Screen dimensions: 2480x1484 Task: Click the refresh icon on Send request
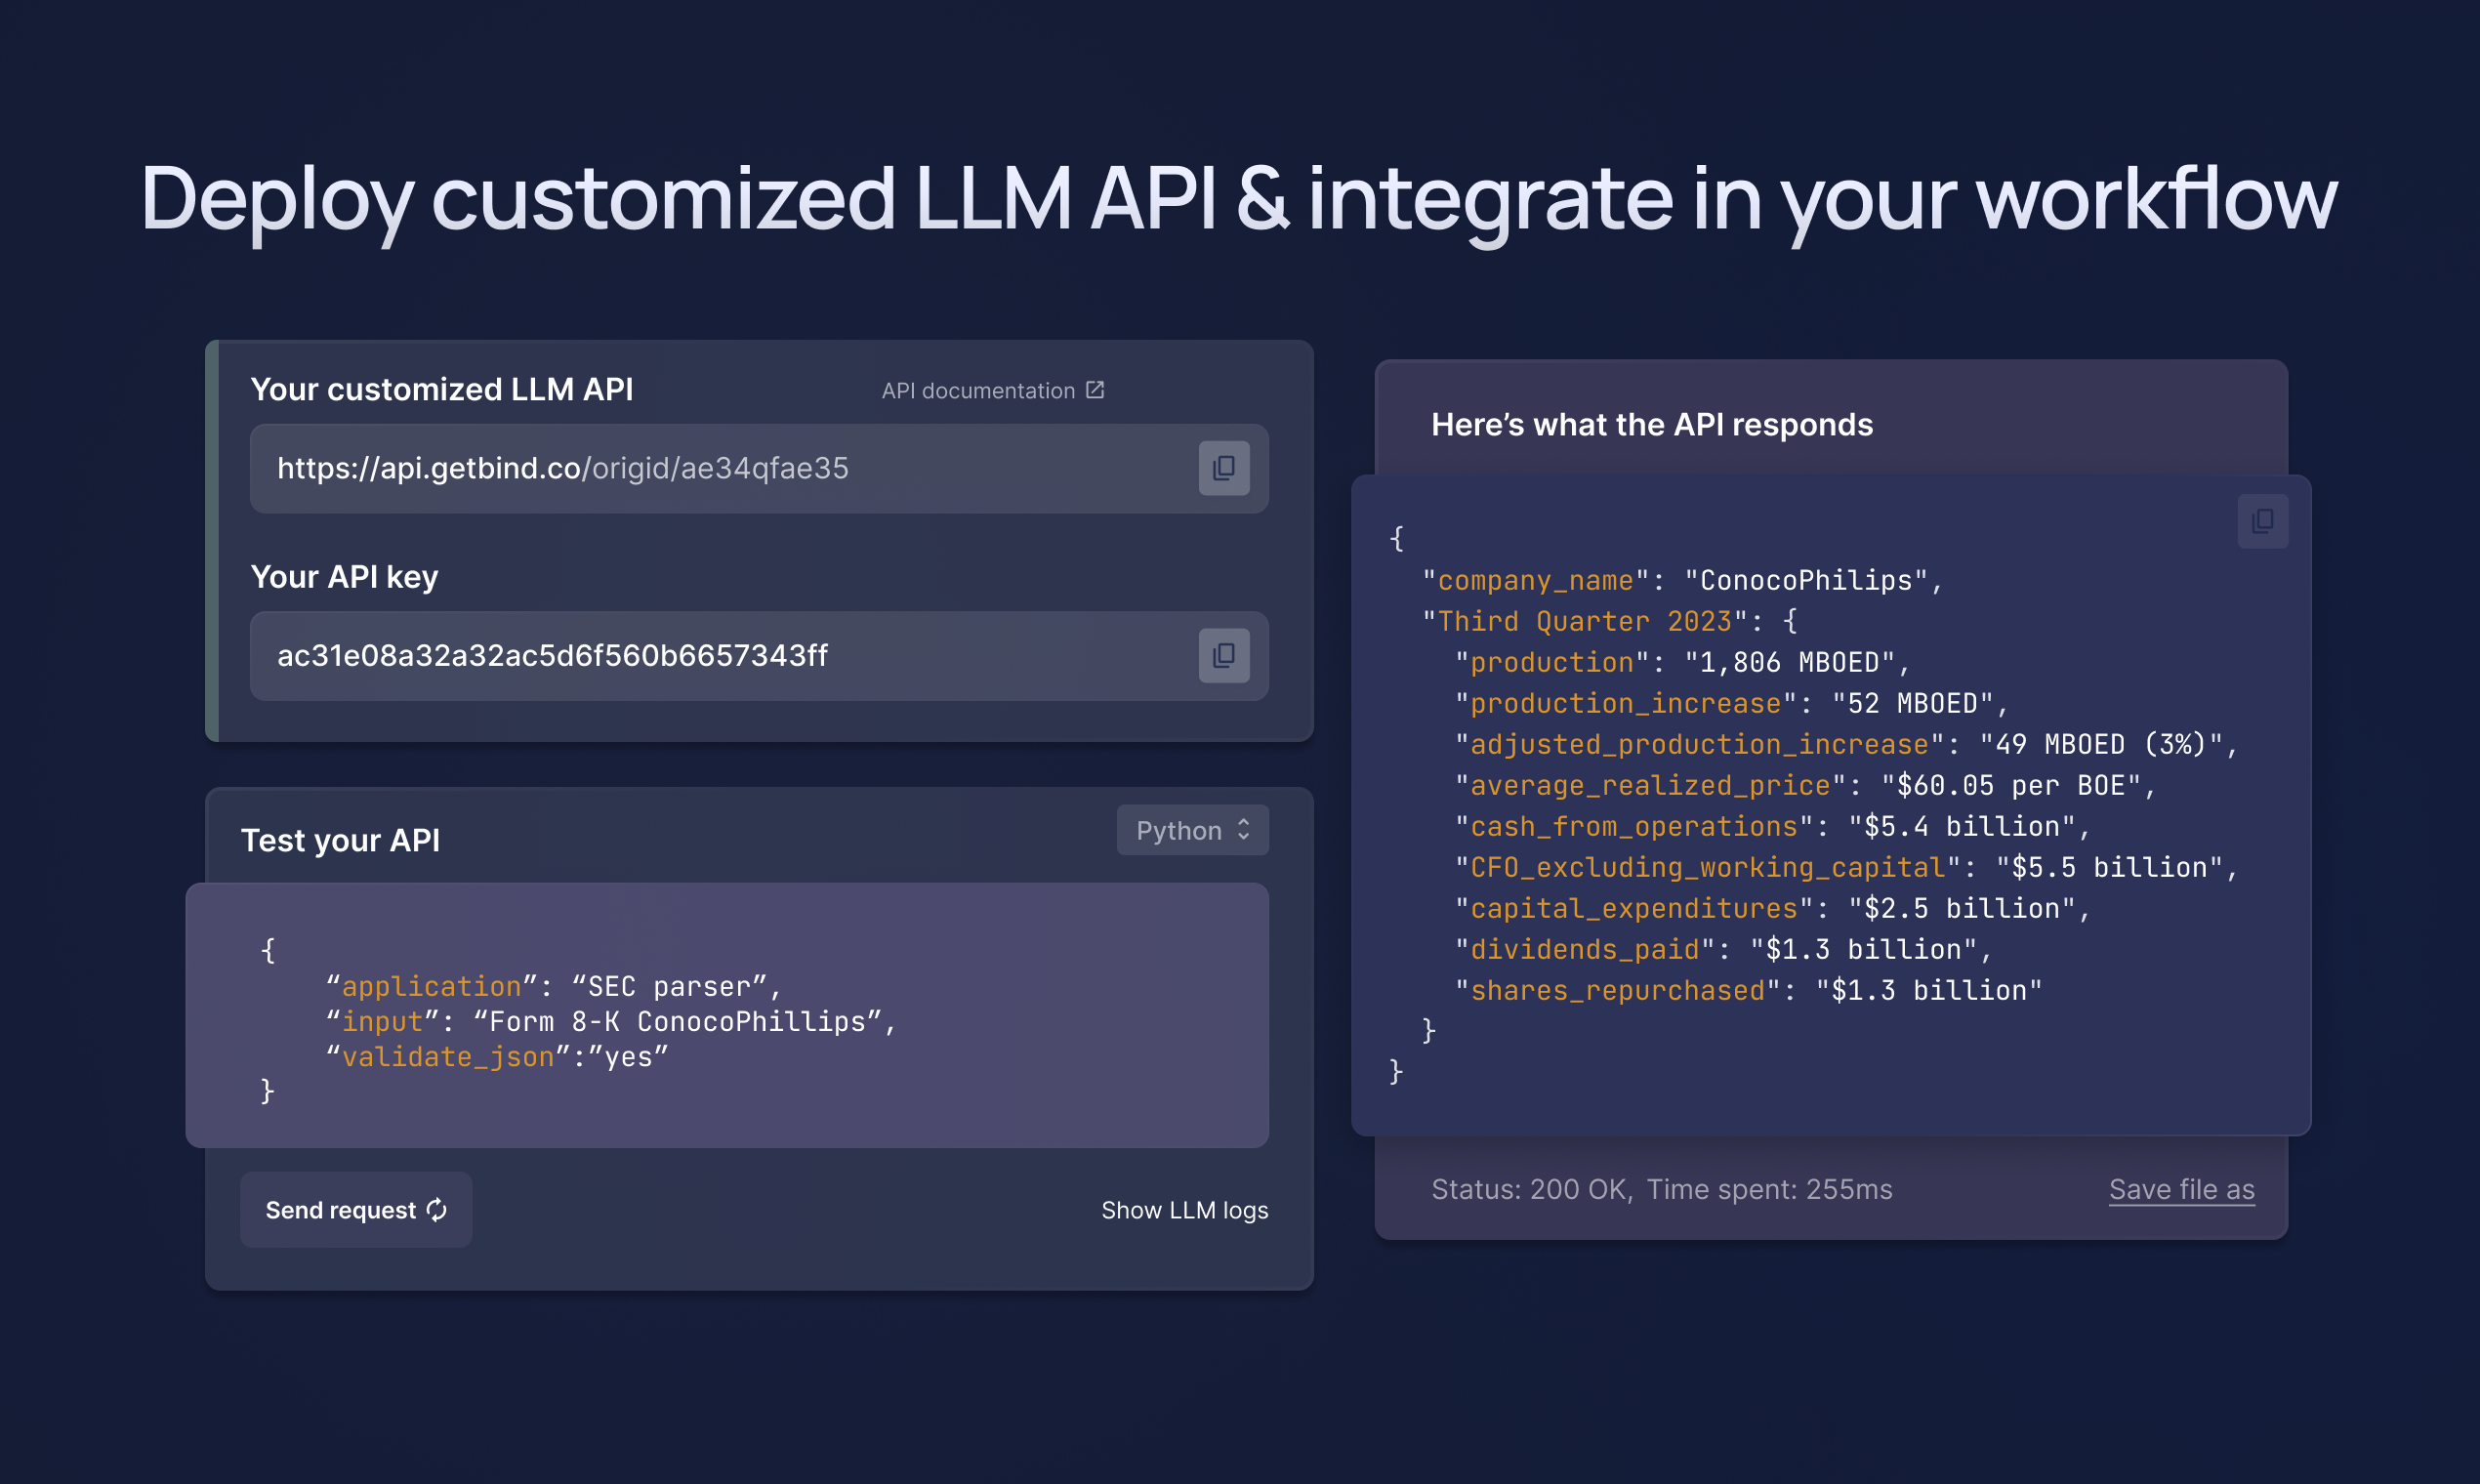click(x=437, y=1210)
